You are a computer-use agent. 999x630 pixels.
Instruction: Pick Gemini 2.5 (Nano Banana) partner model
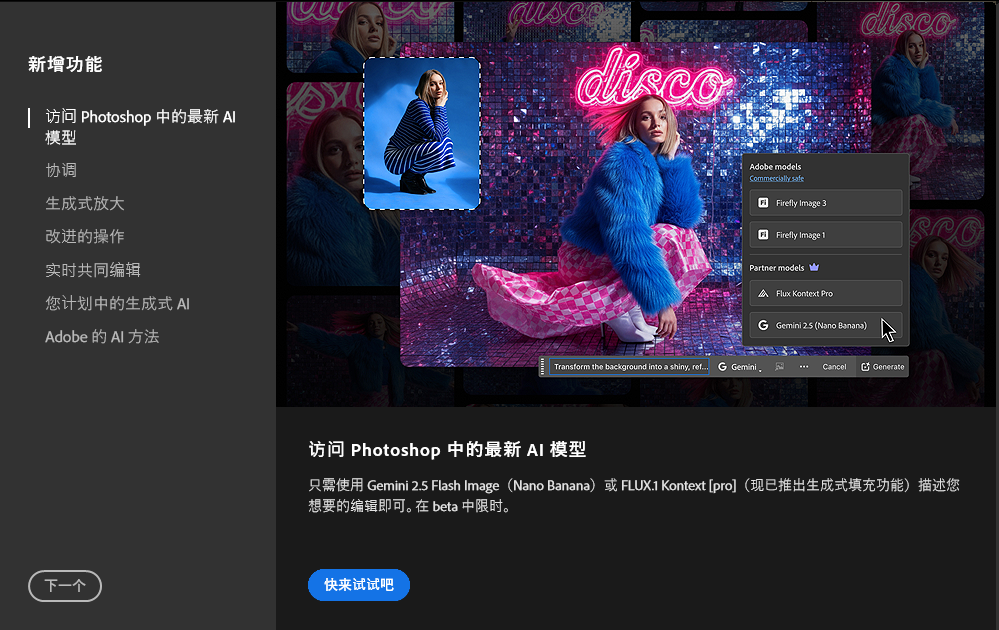tap(826, 326)
